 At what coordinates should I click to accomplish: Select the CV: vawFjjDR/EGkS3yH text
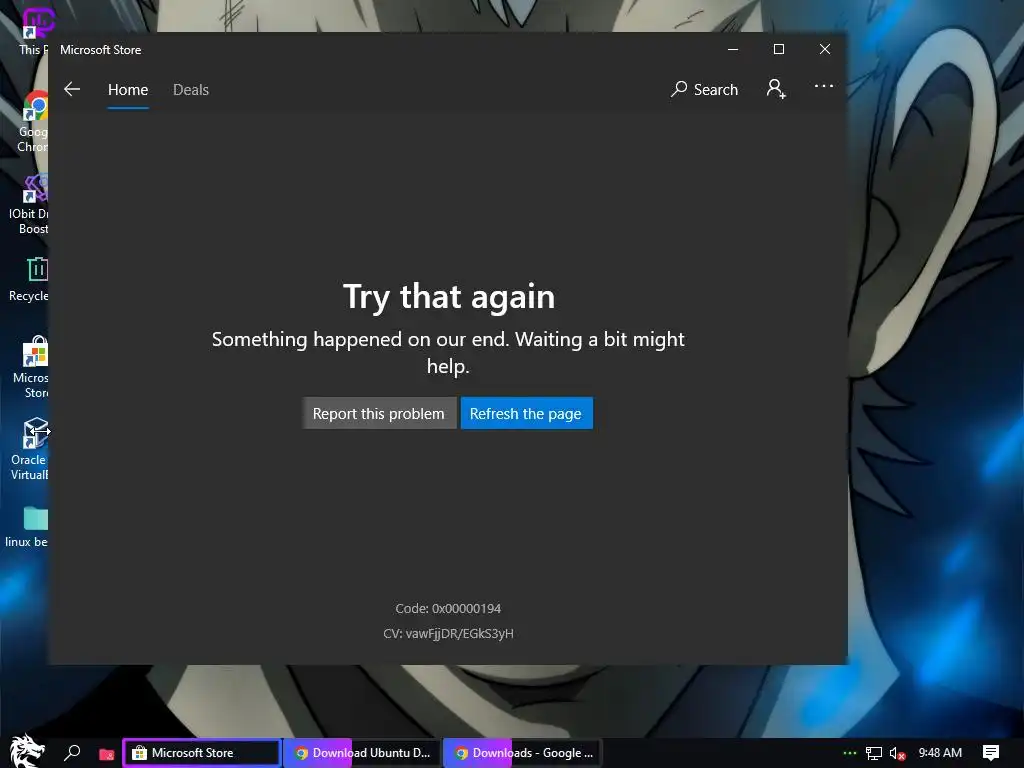pyautogui.click(x=448, y=633)
